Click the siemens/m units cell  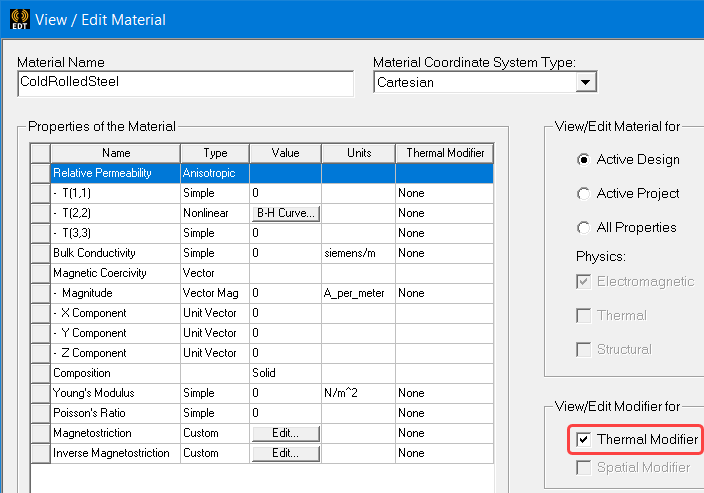[x=359, y=253]
